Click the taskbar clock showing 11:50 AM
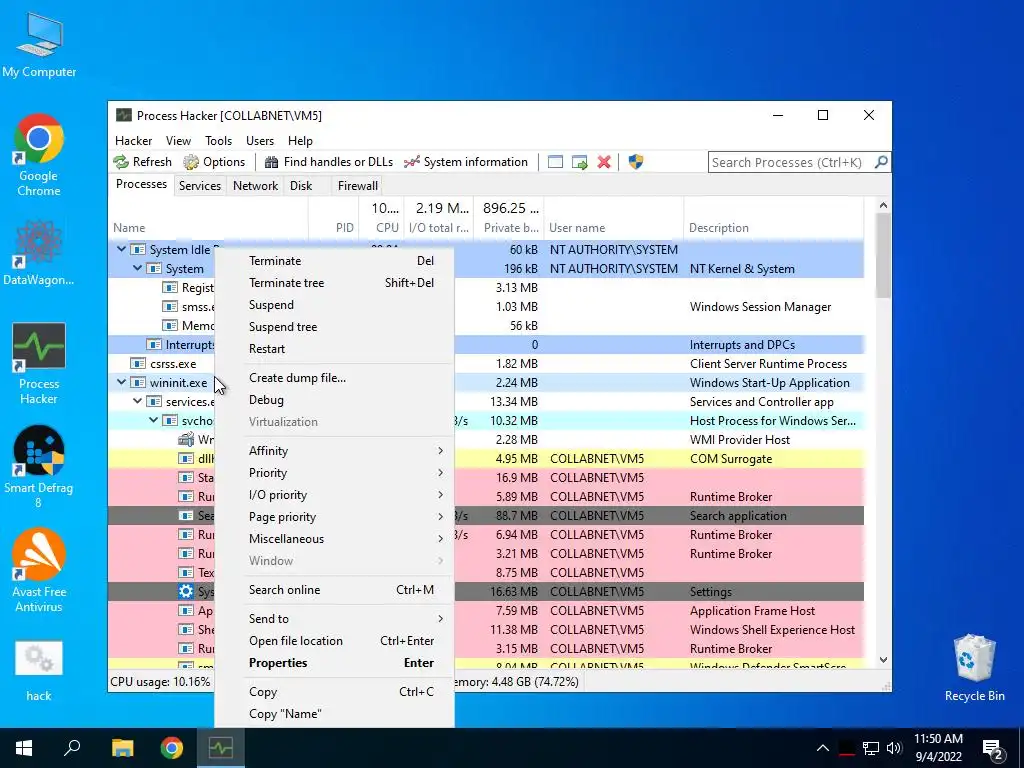 [938, 748]
